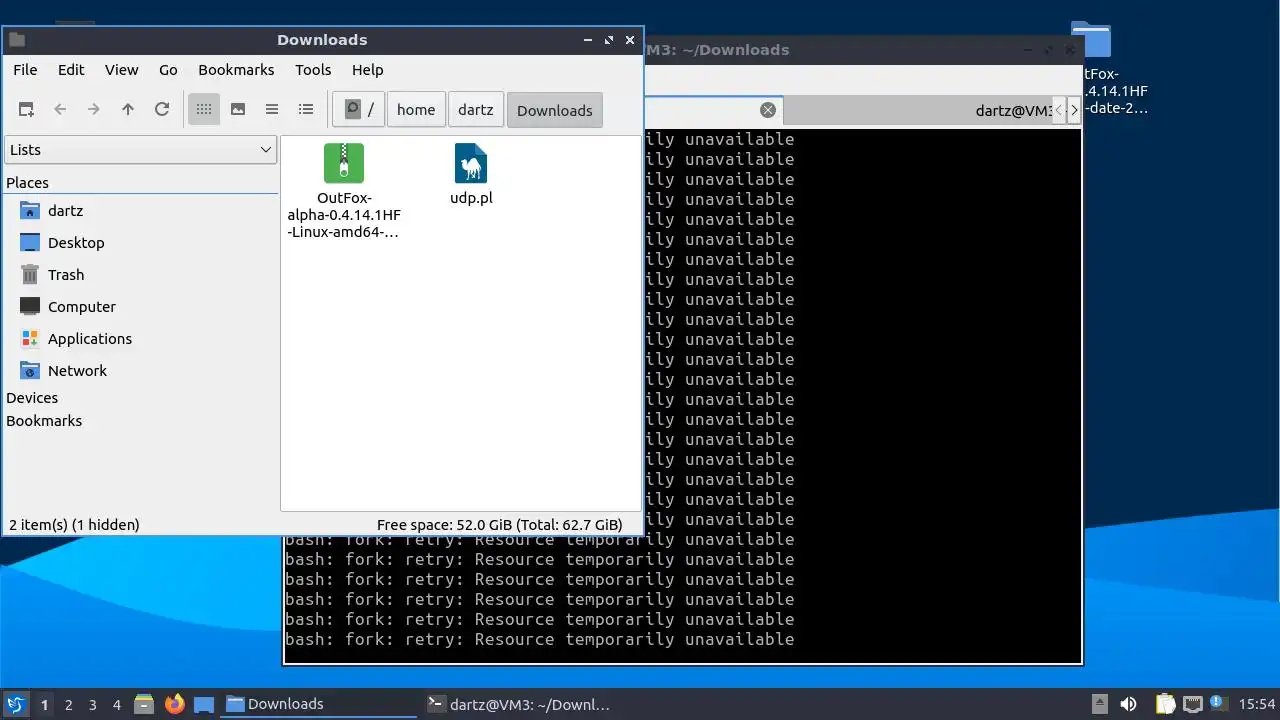This screenshot has width=1280, height=720.
Task: Launch Firefox from taskbar
Action: coord(175,704)
